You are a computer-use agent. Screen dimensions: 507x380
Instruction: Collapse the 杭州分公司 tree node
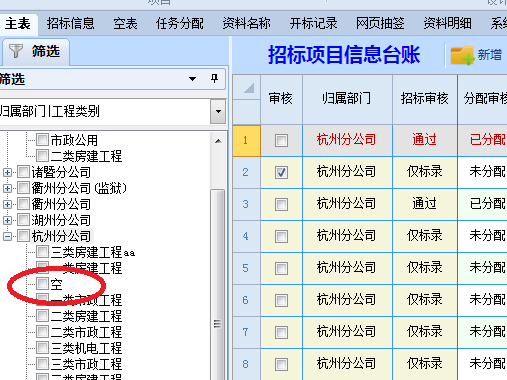[x=7, y=236]
